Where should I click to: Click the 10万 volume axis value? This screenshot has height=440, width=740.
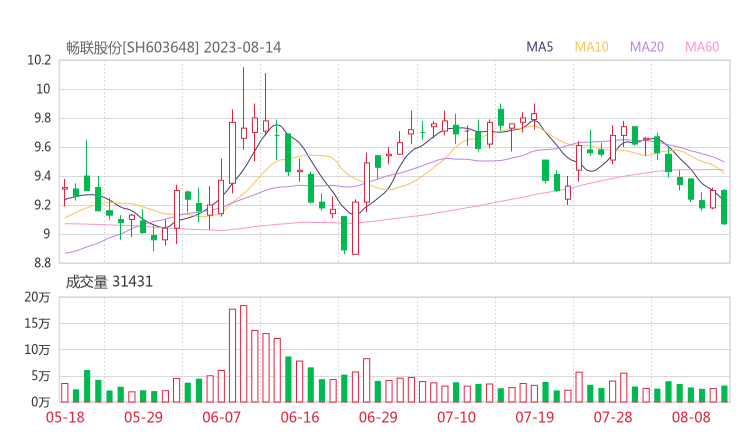click(37, 350)
